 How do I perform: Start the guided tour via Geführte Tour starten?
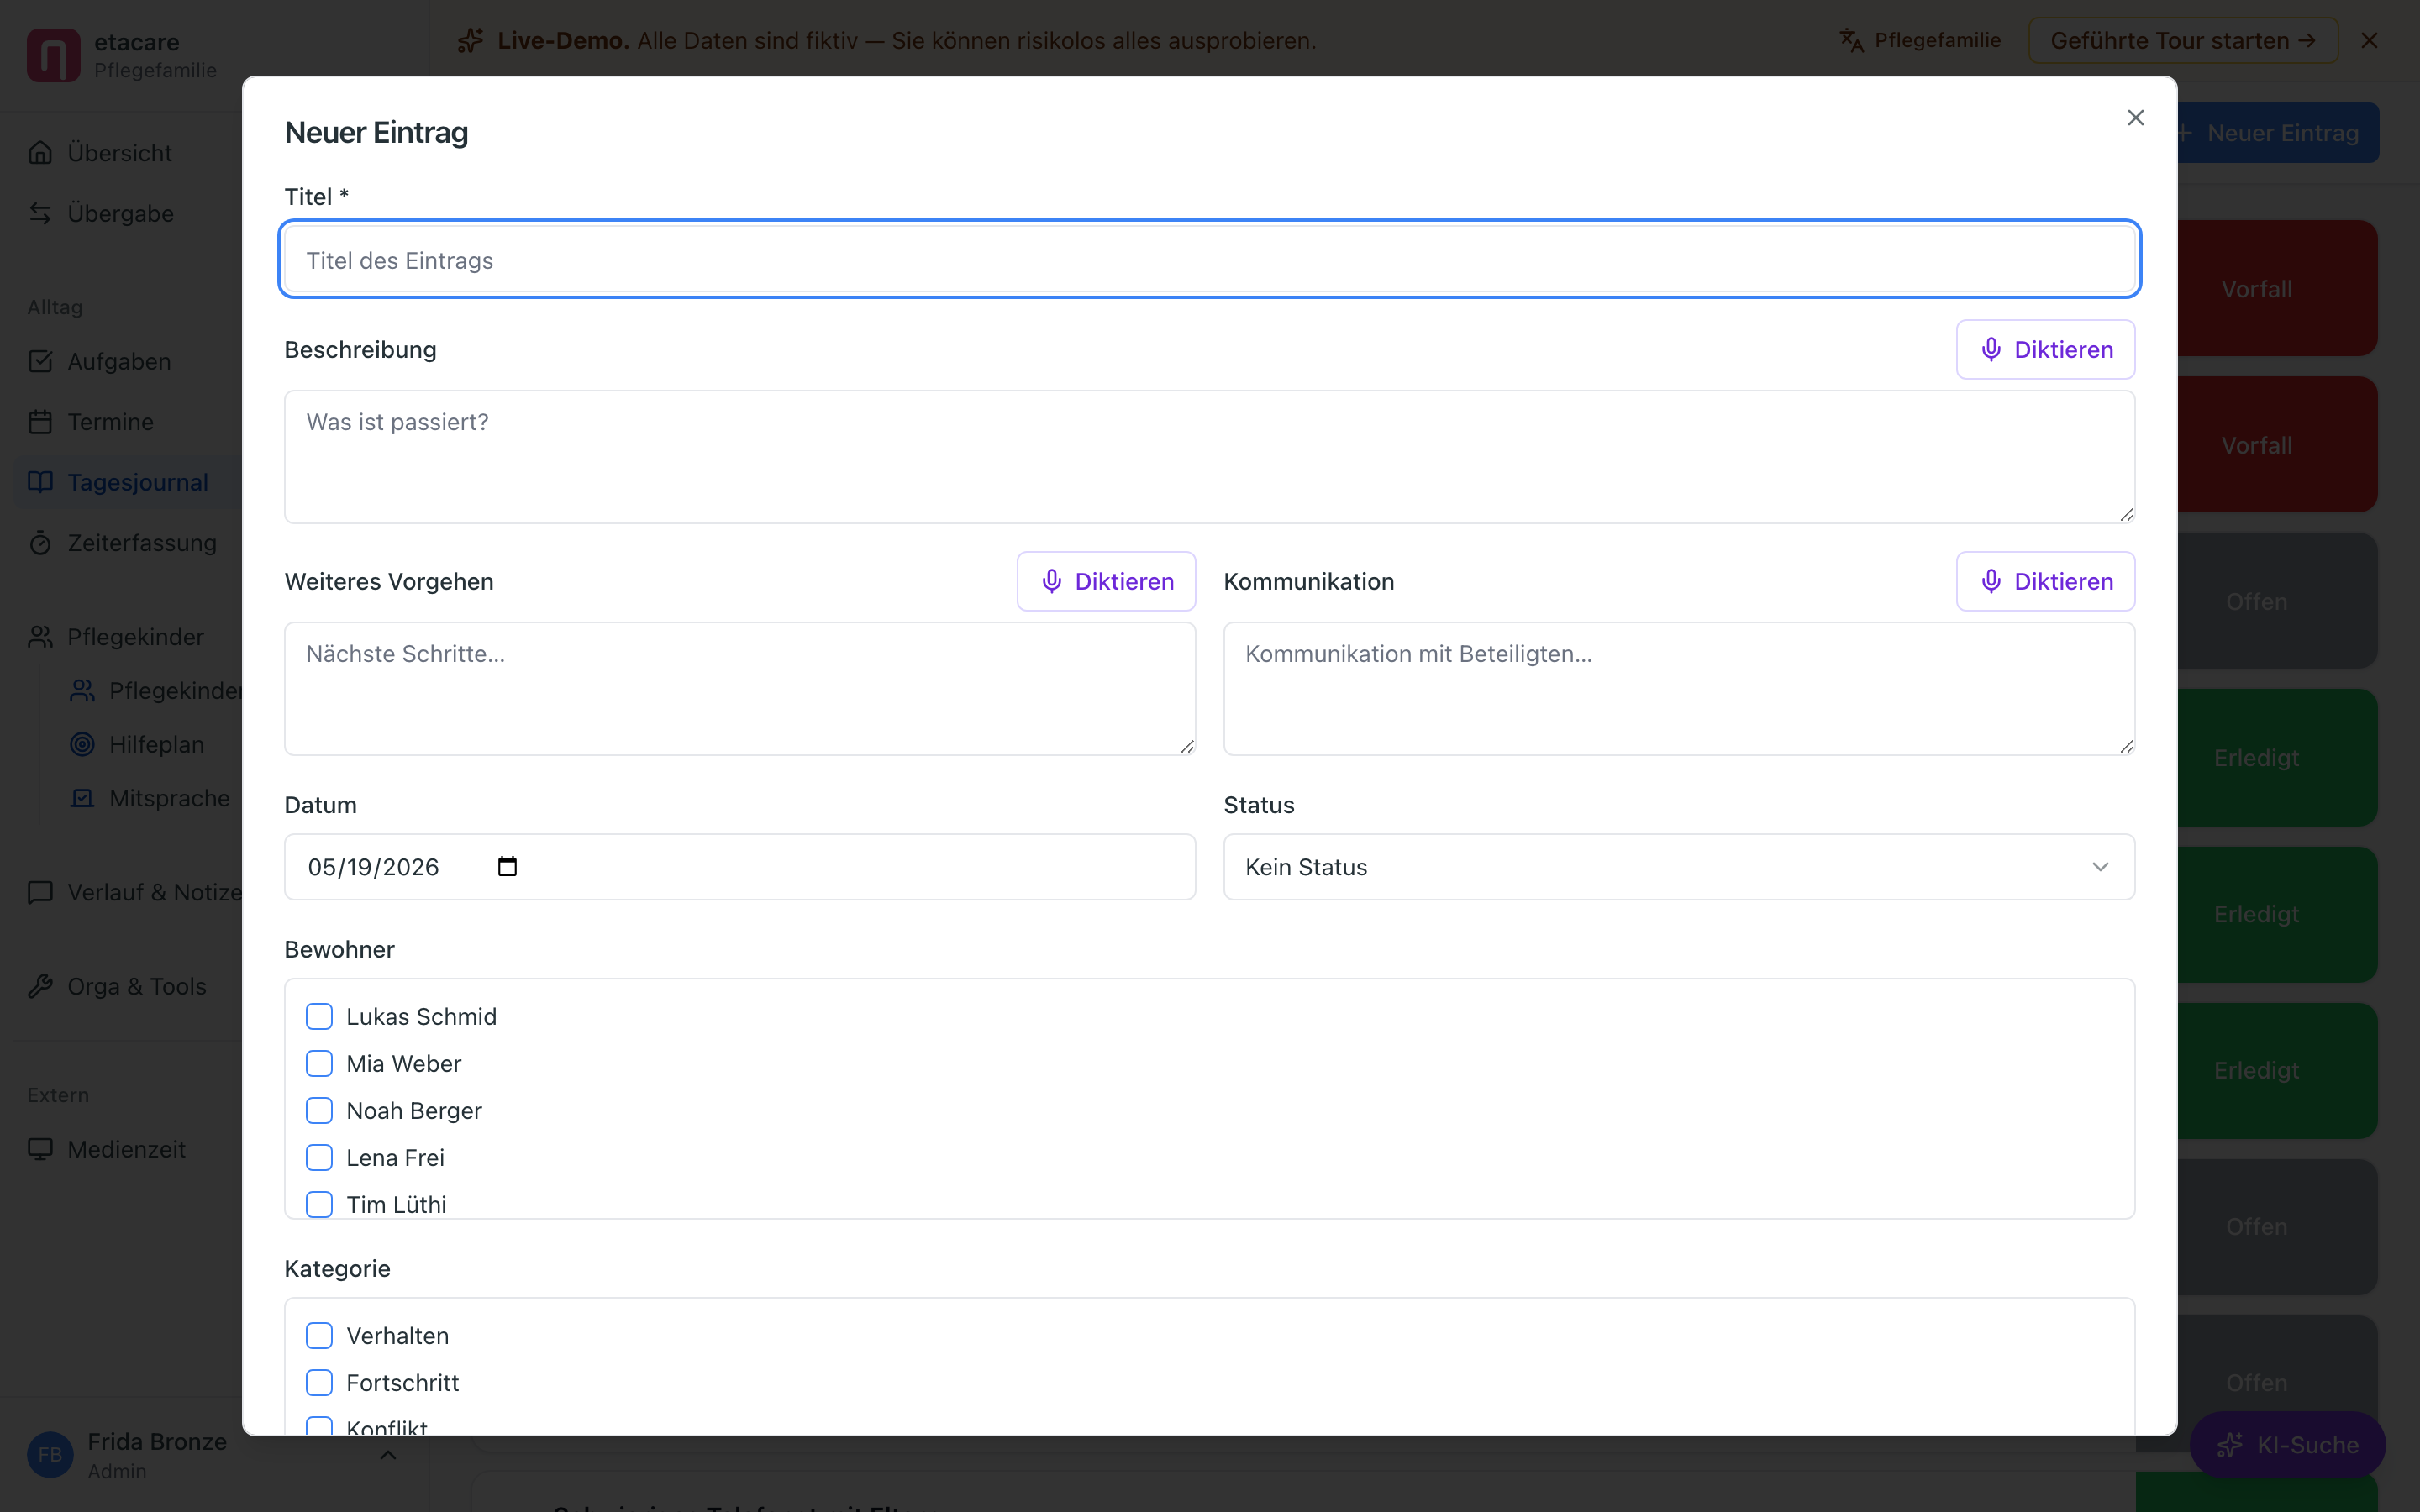[x=2183, y=40]
